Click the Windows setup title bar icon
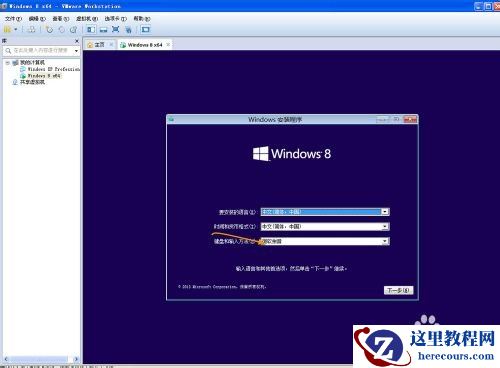The image size is (500, 368). [171, 119]
